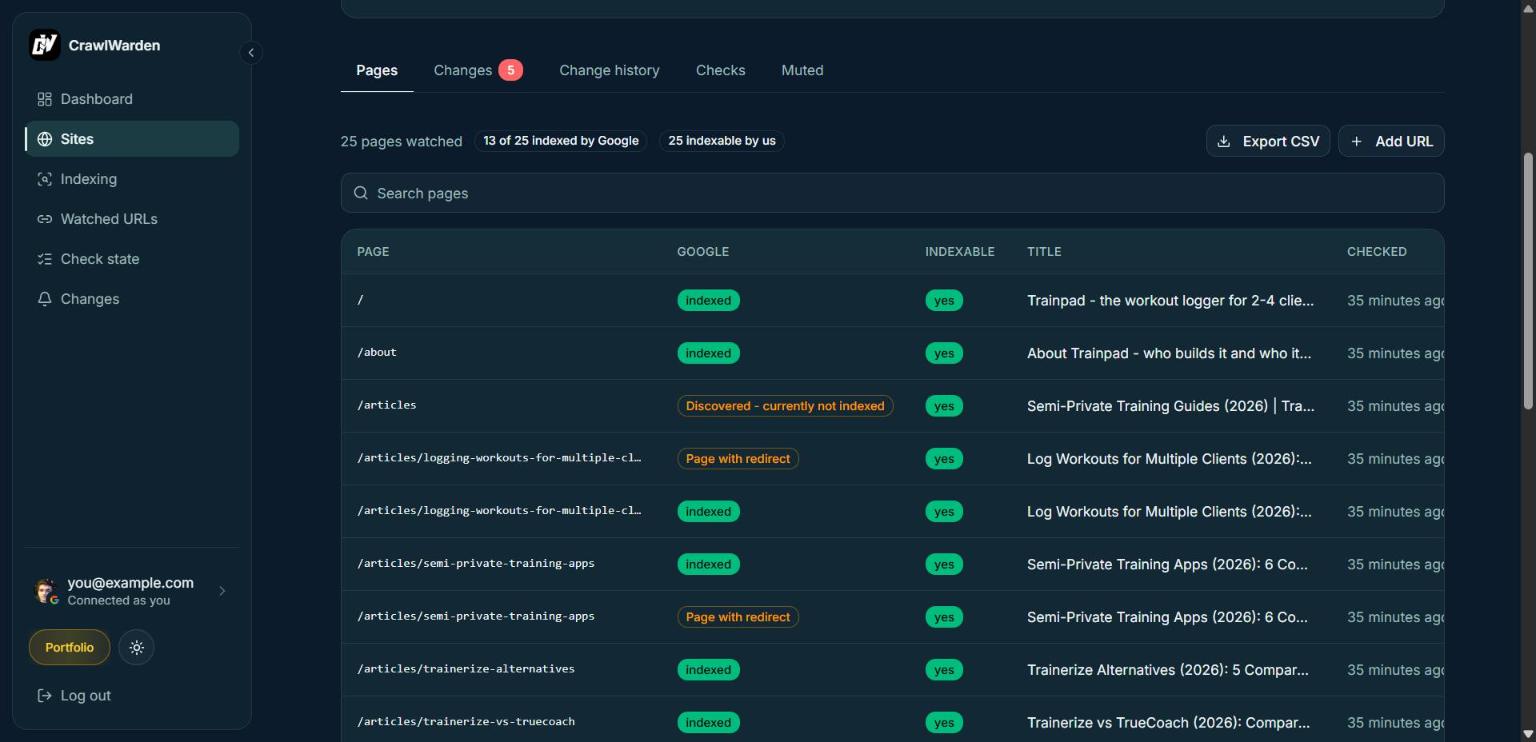Select the /about page path
The image size is (1536, 742).
tap(377, 352)
